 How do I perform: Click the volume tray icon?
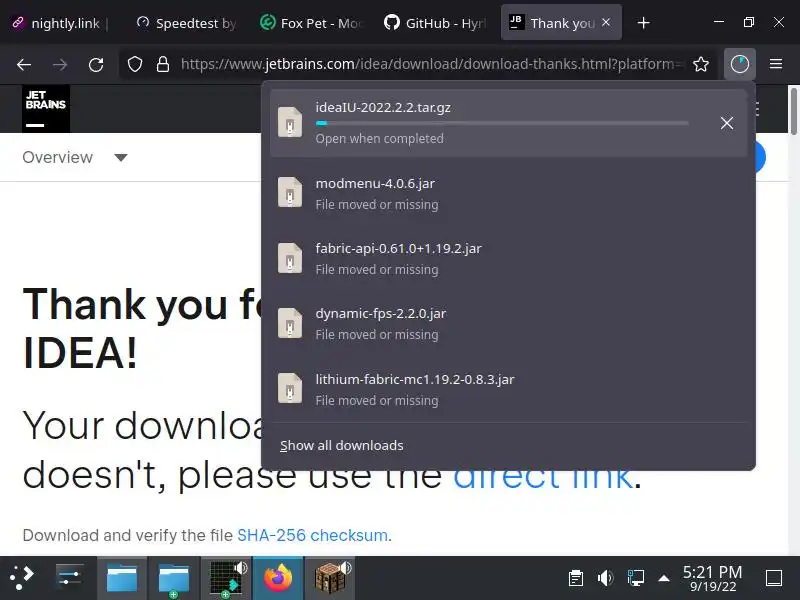[x=606, y=578]
